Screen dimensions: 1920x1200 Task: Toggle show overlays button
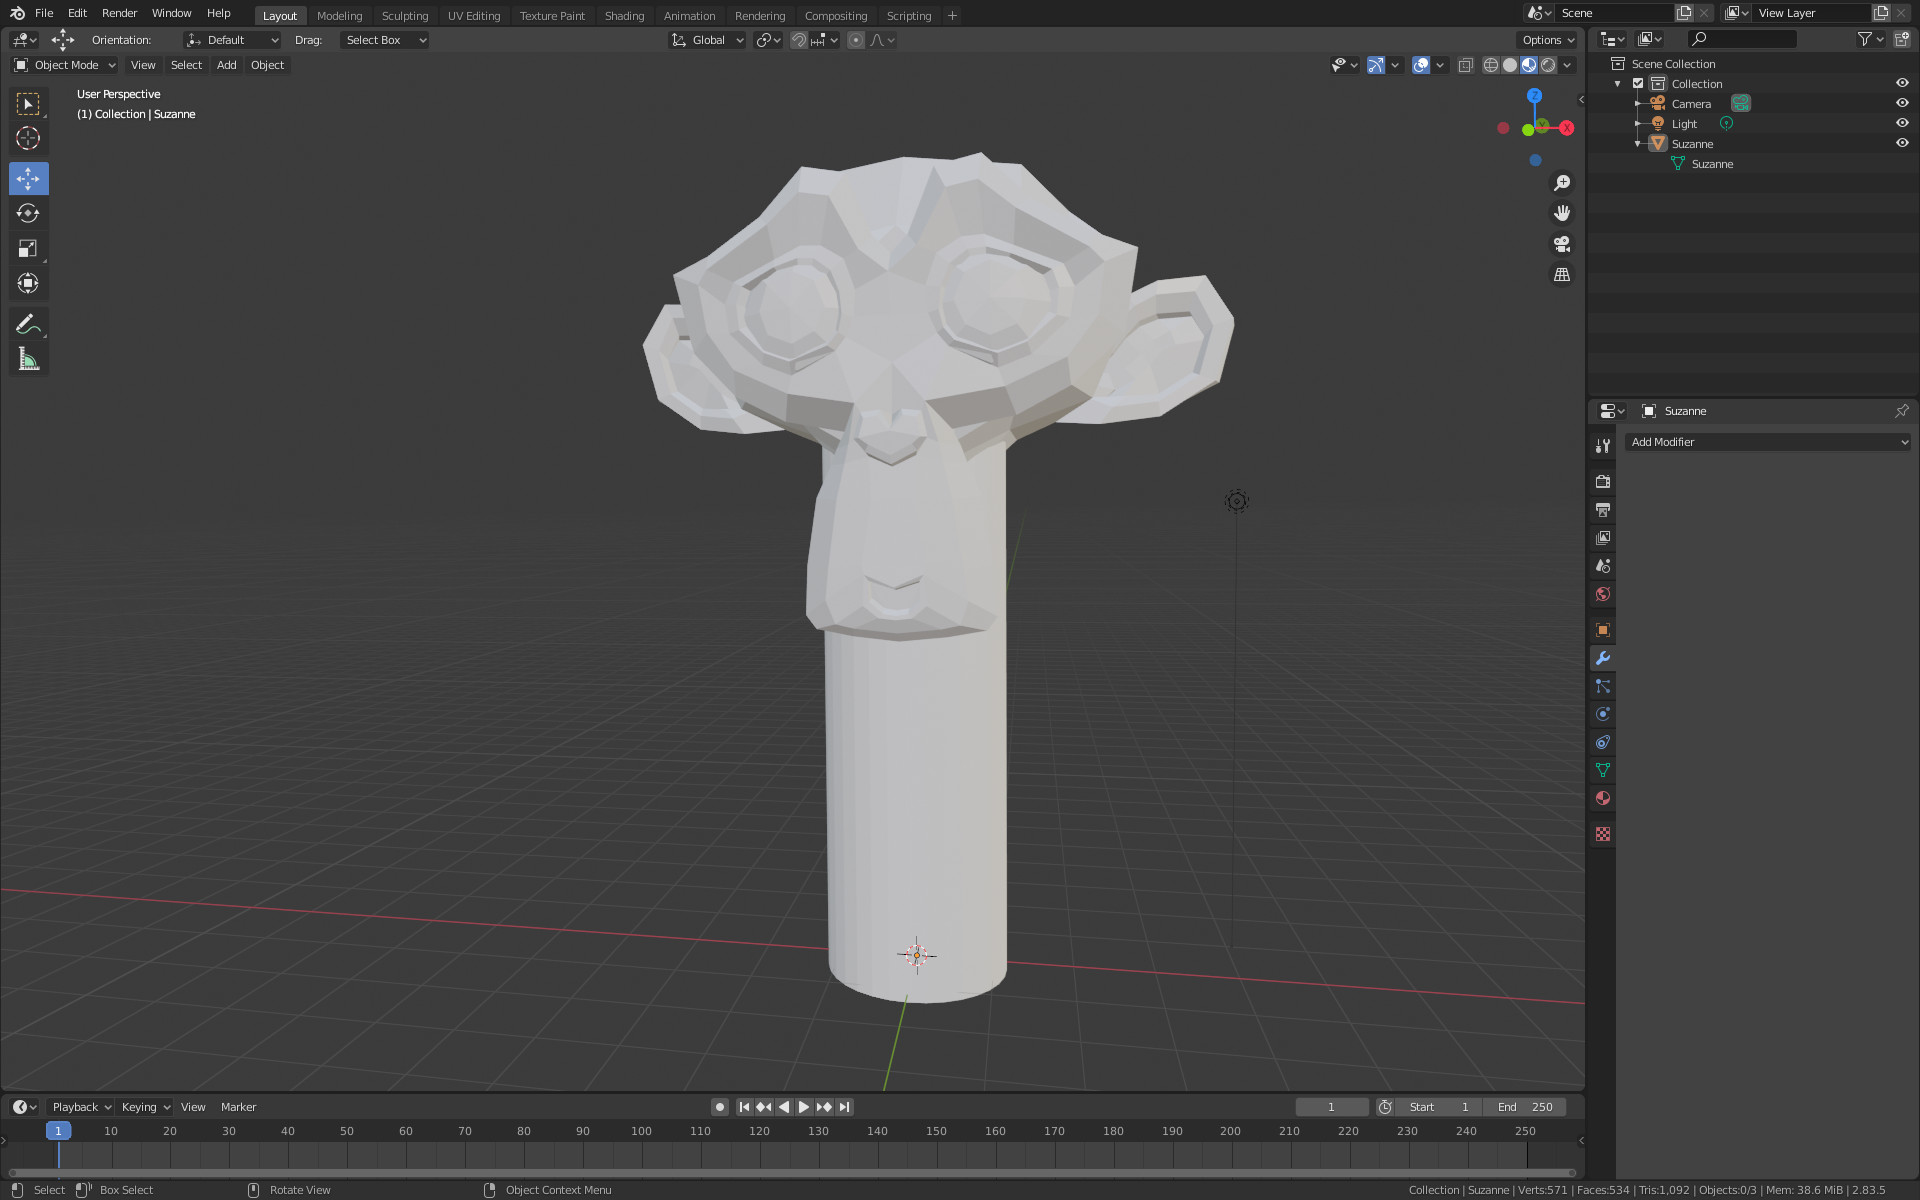[1421, 65]
